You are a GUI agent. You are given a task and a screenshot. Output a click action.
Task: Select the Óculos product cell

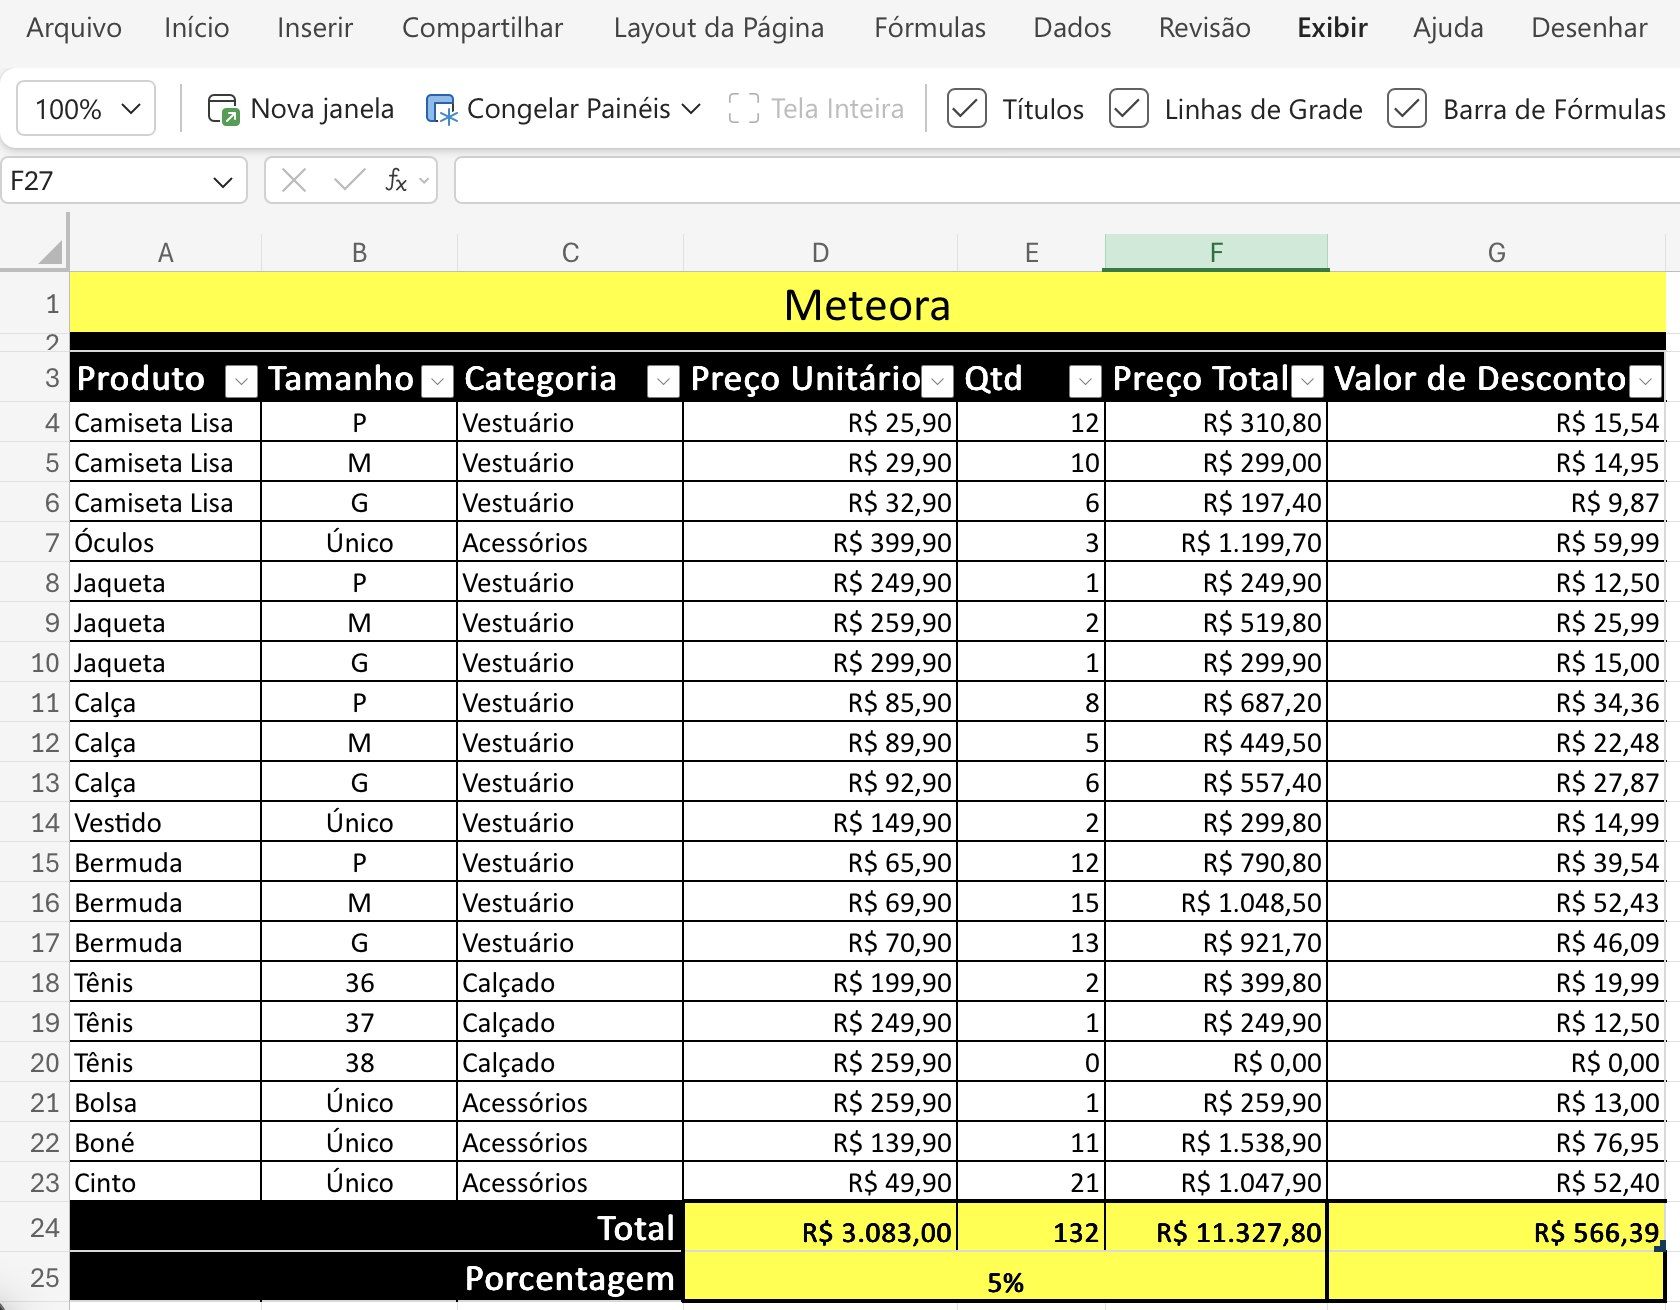click(166, 542)
